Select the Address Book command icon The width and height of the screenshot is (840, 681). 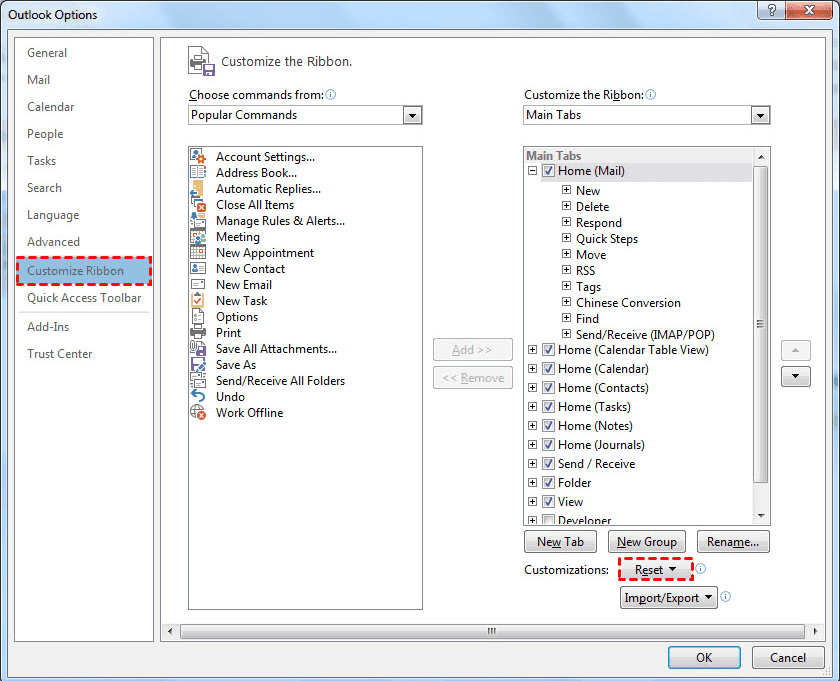[x=198, y=172]
